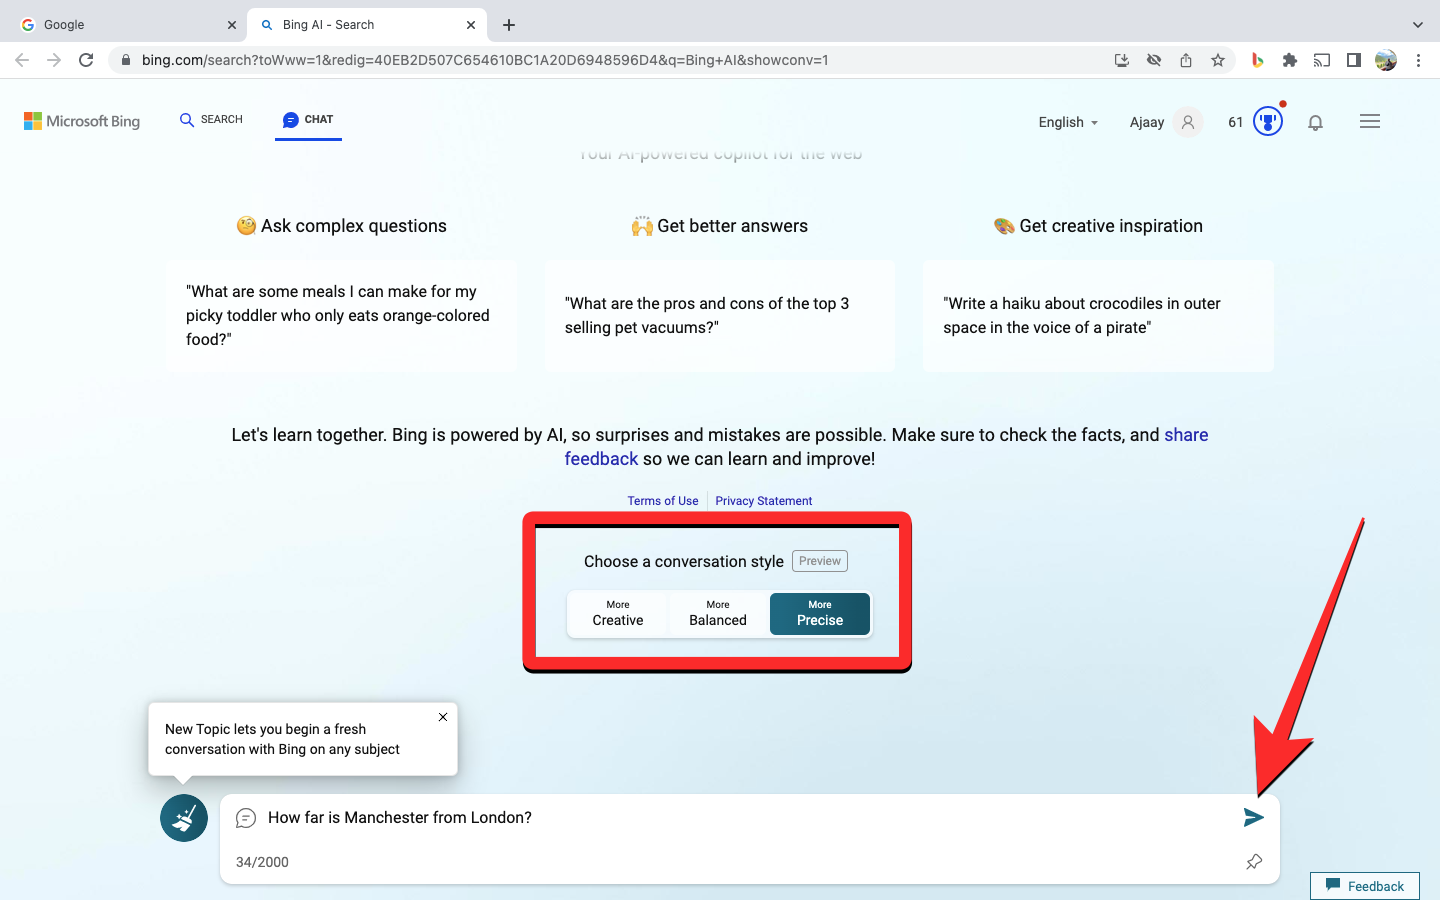The image size is (1440, 900).
Task: Reload the Bing page
Action: pyautogui.click(x=86, y=60)
